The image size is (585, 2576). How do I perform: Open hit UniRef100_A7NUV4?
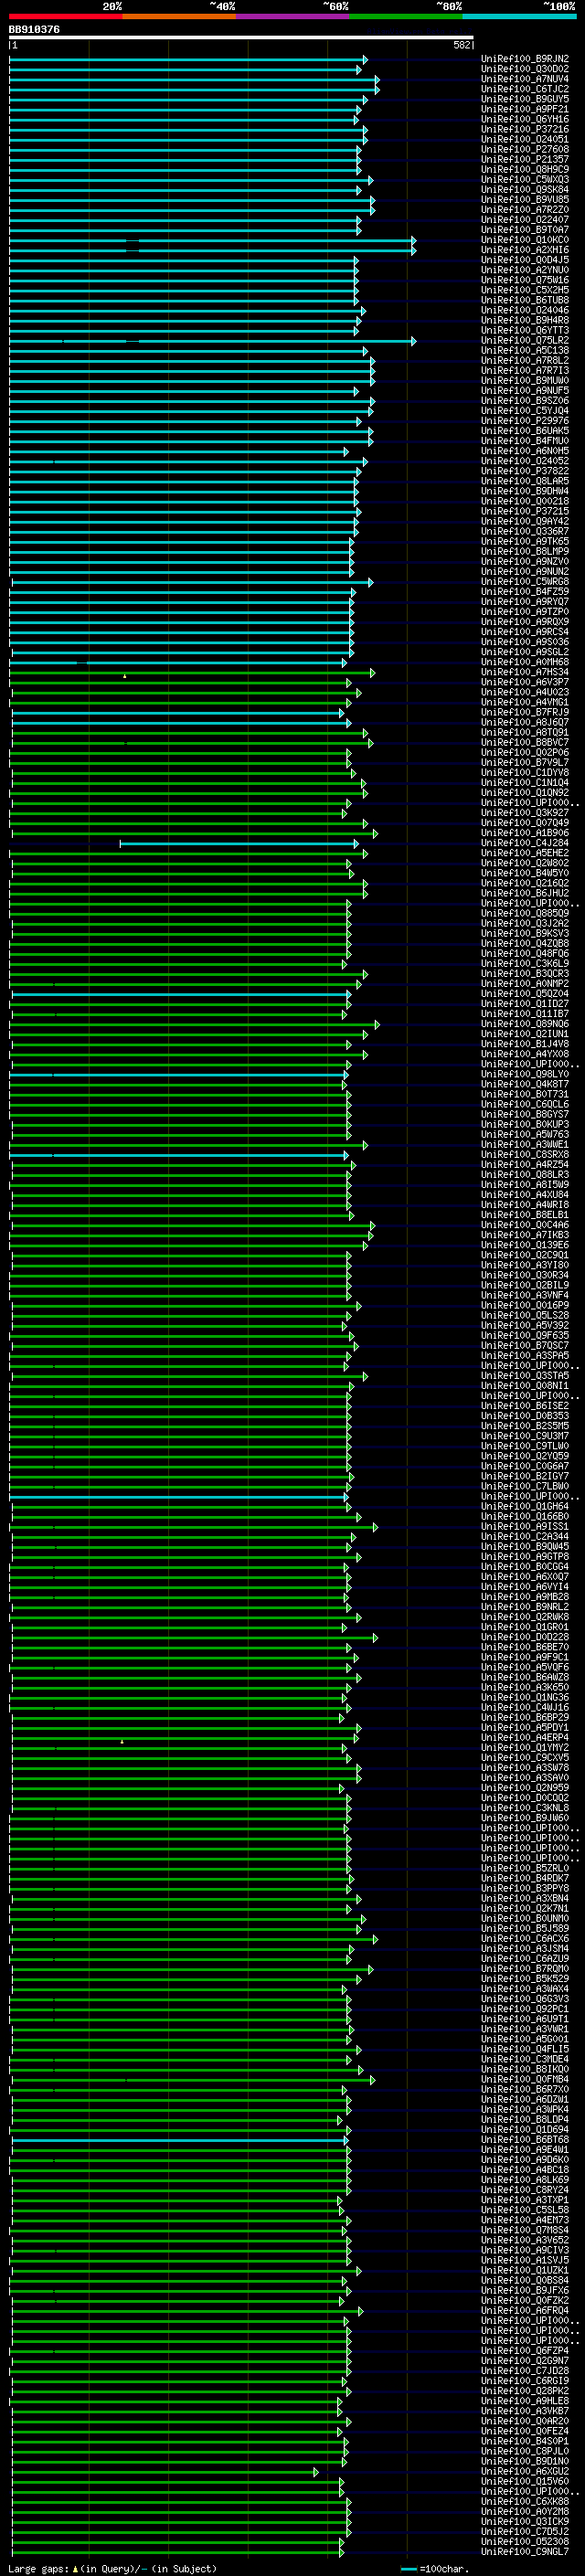pyautogui.click(x=525, y=79)
